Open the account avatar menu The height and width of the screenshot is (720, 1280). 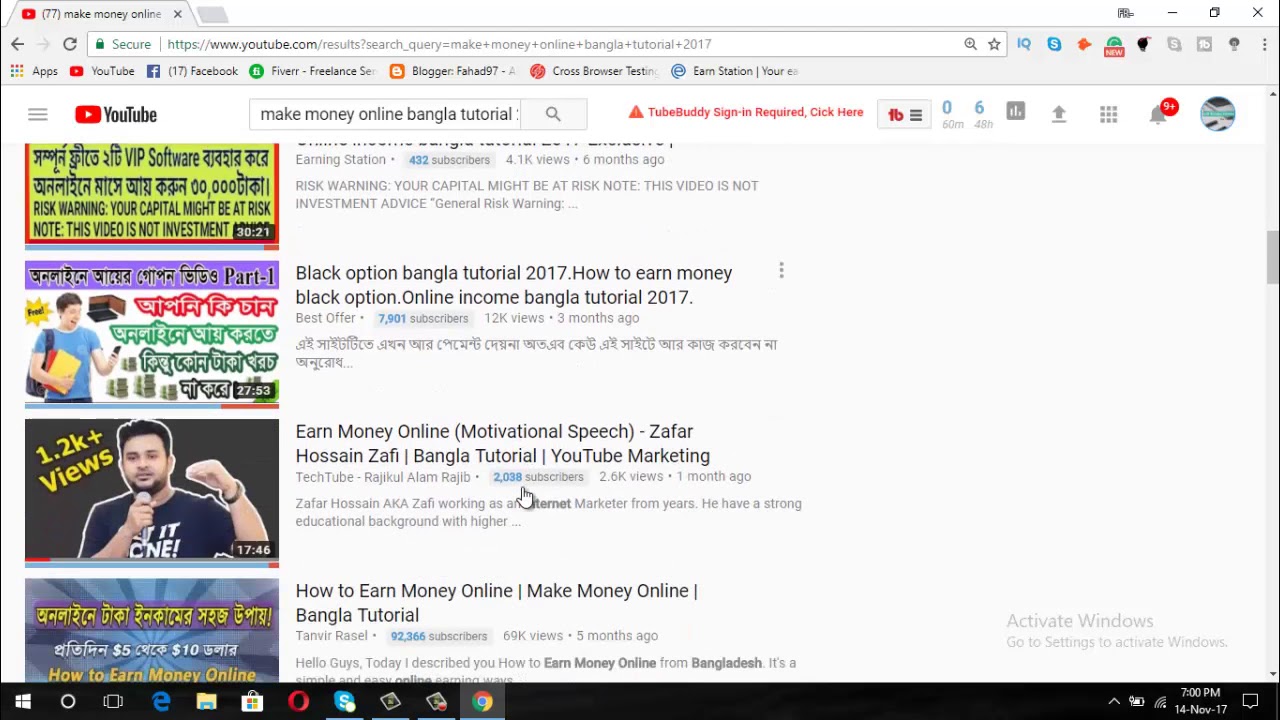coord(1218,114)
